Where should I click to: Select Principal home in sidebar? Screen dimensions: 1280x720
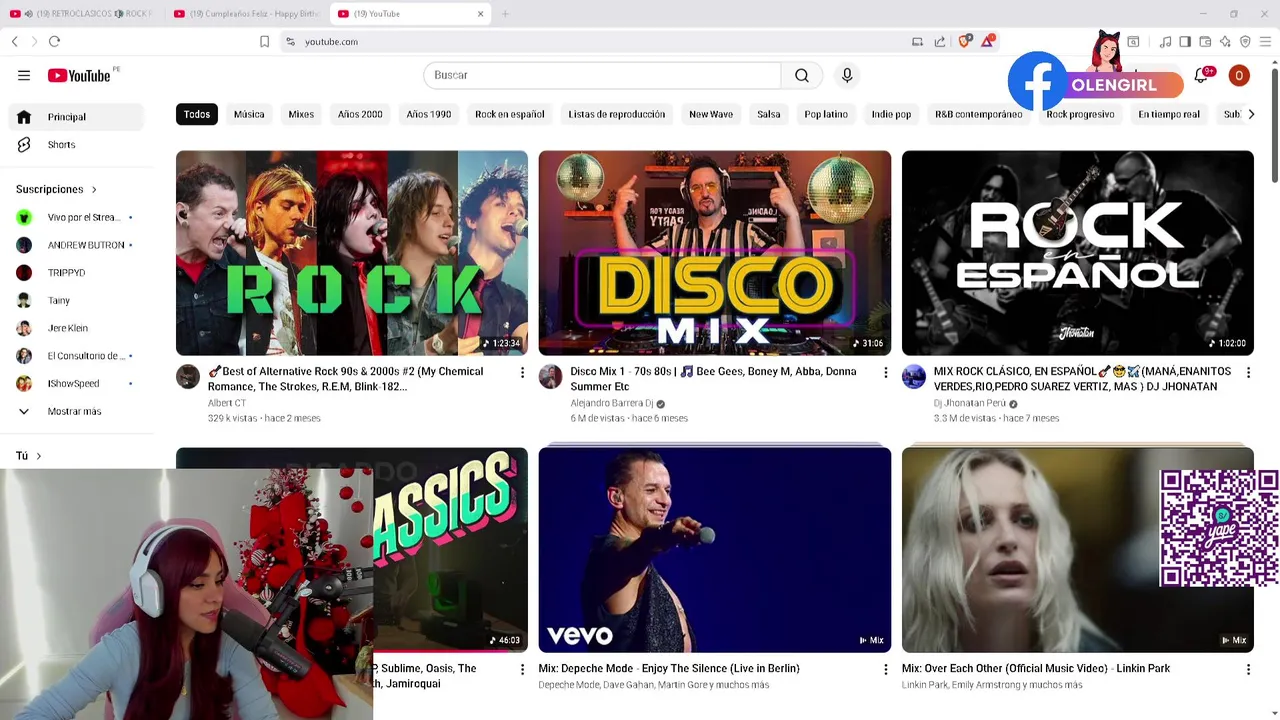76,117
